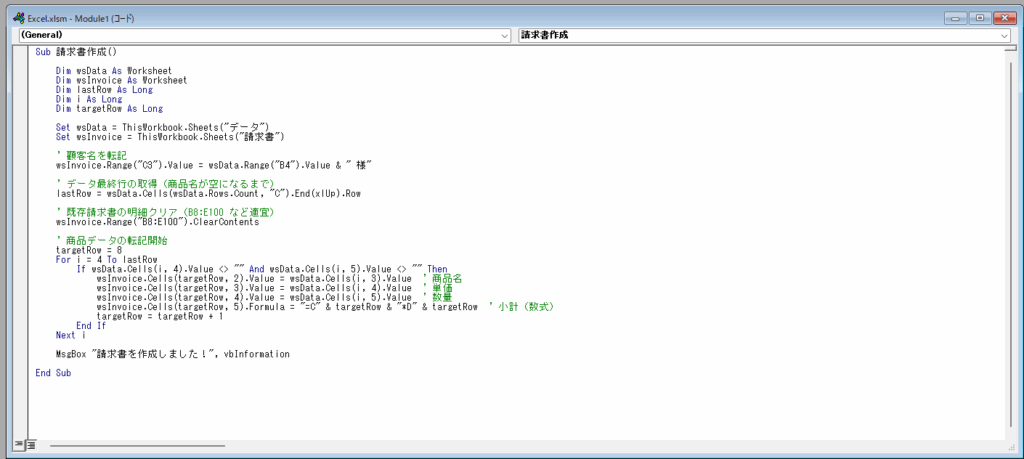
Task: Minimize the Module1 code window
Action: click(x=955, y=17)
